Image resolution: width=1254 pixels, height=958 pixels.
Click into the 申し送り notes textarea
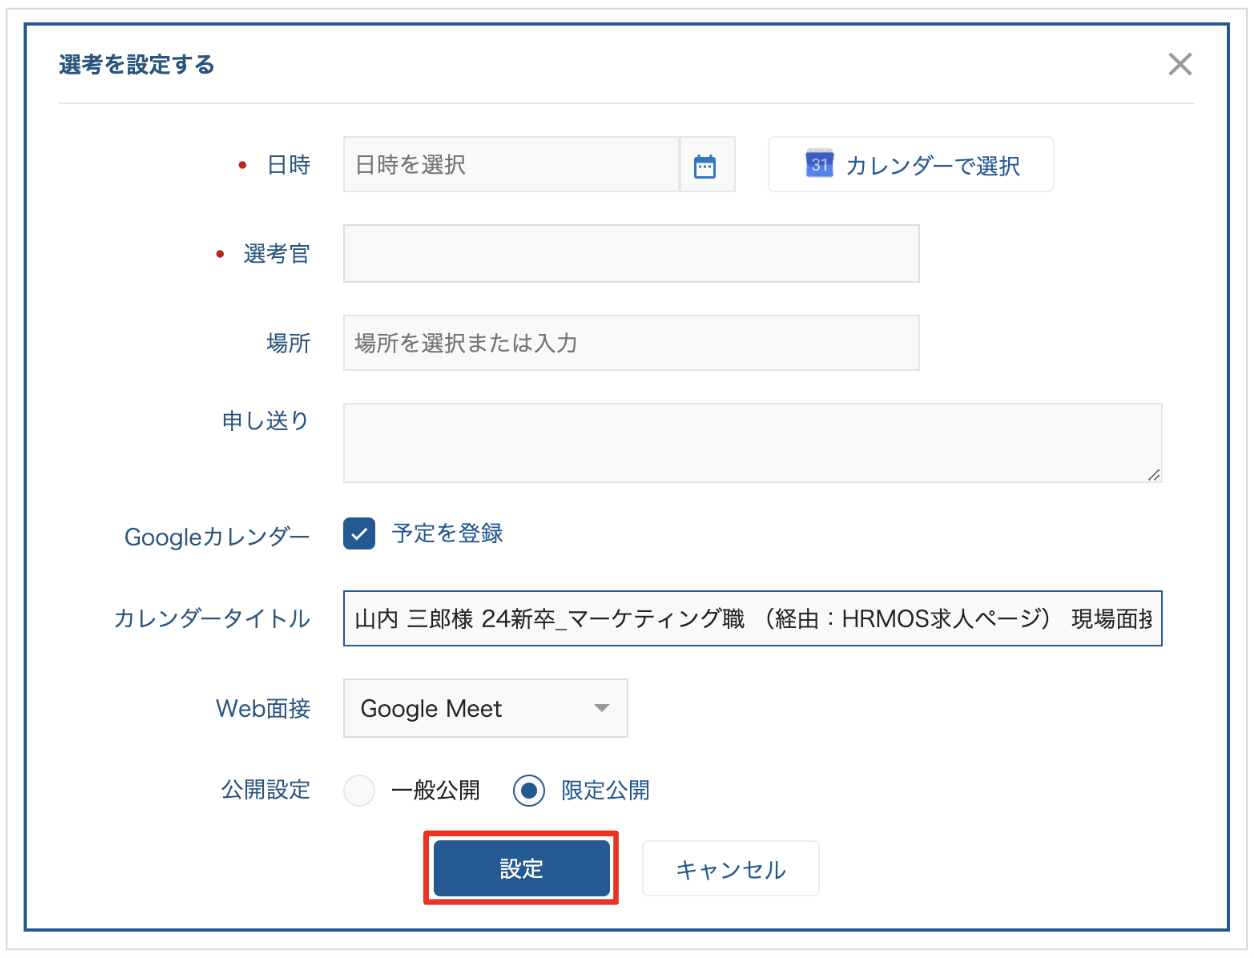pyautogui.click(x=750, y=443)
